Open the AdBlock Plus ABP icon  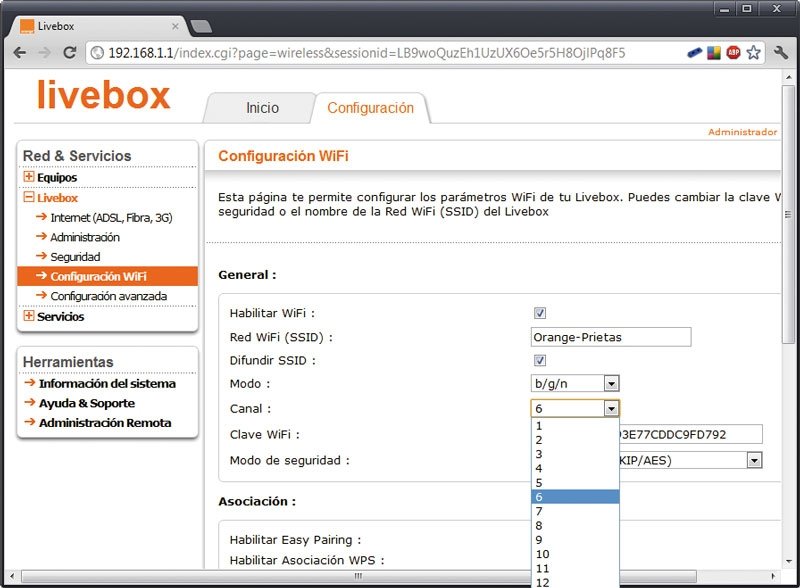click(734, 53)
